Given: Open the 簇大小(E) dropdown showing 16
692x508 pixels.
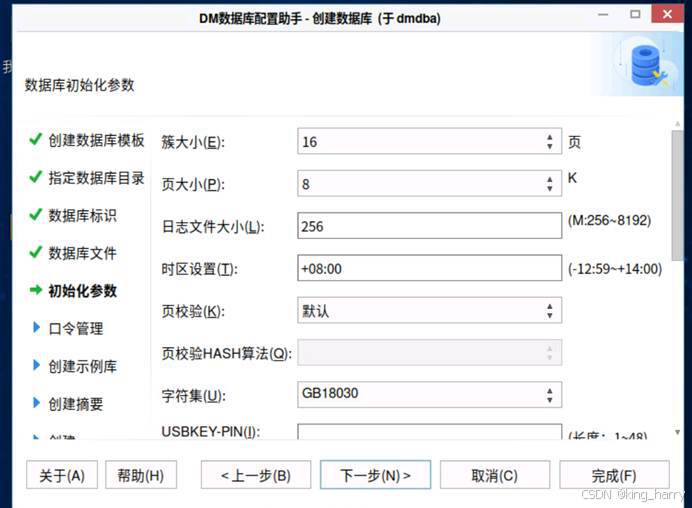Looking at the screenshot, I should [x=429, y=141].
